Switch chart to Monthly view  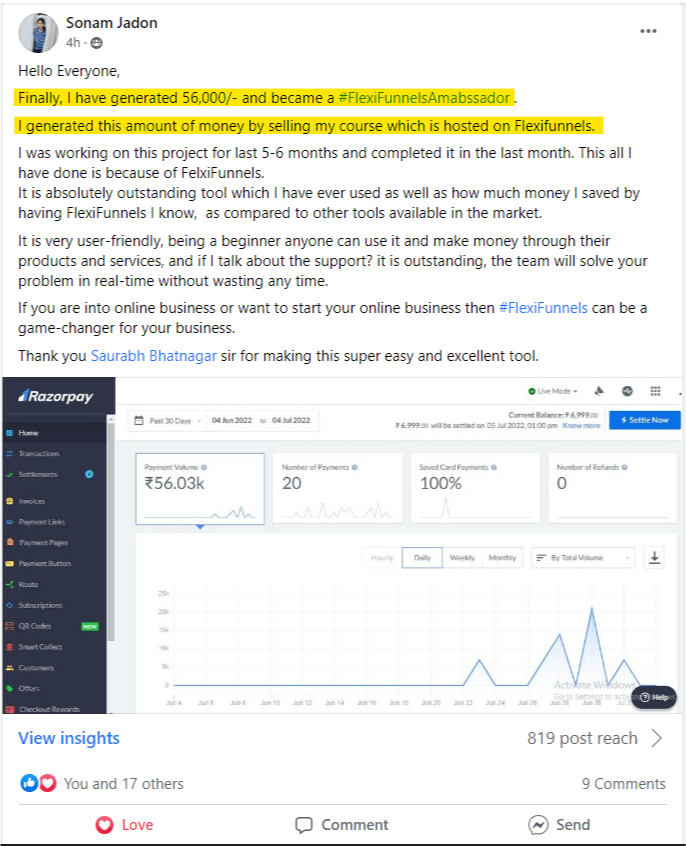[x=503, y=557]
